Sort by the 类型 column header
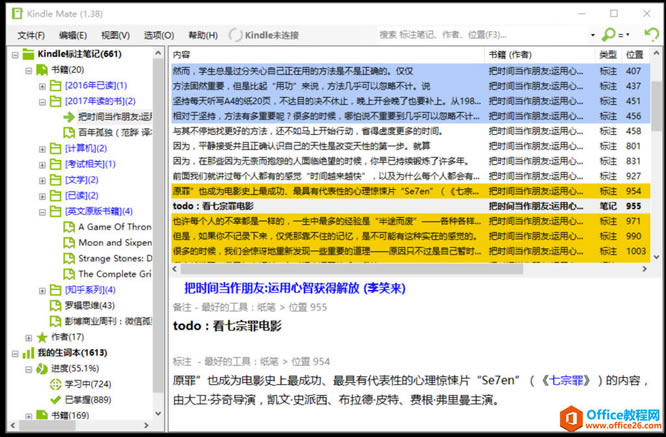The width and height of the screenshot is (666, 437). 608,55
